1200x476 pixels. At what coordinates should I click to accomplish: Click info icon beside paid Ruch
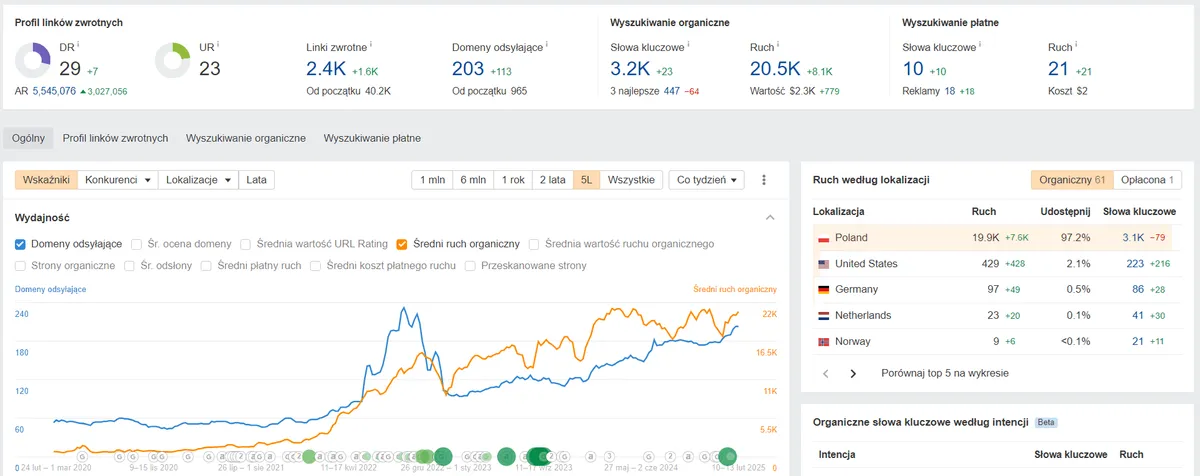tap(1076, 45)
